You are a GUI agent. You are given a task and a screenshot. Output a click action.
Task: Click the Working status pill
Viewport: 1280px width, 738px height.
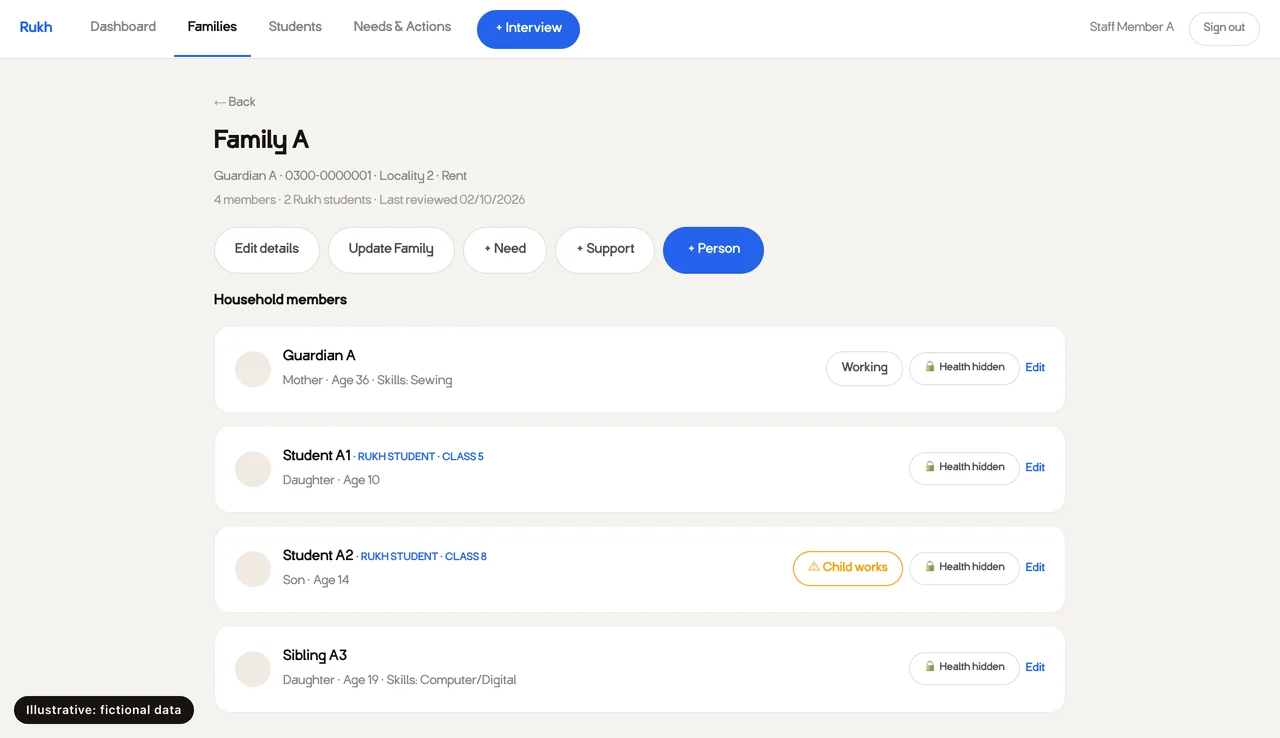(864, 368)
